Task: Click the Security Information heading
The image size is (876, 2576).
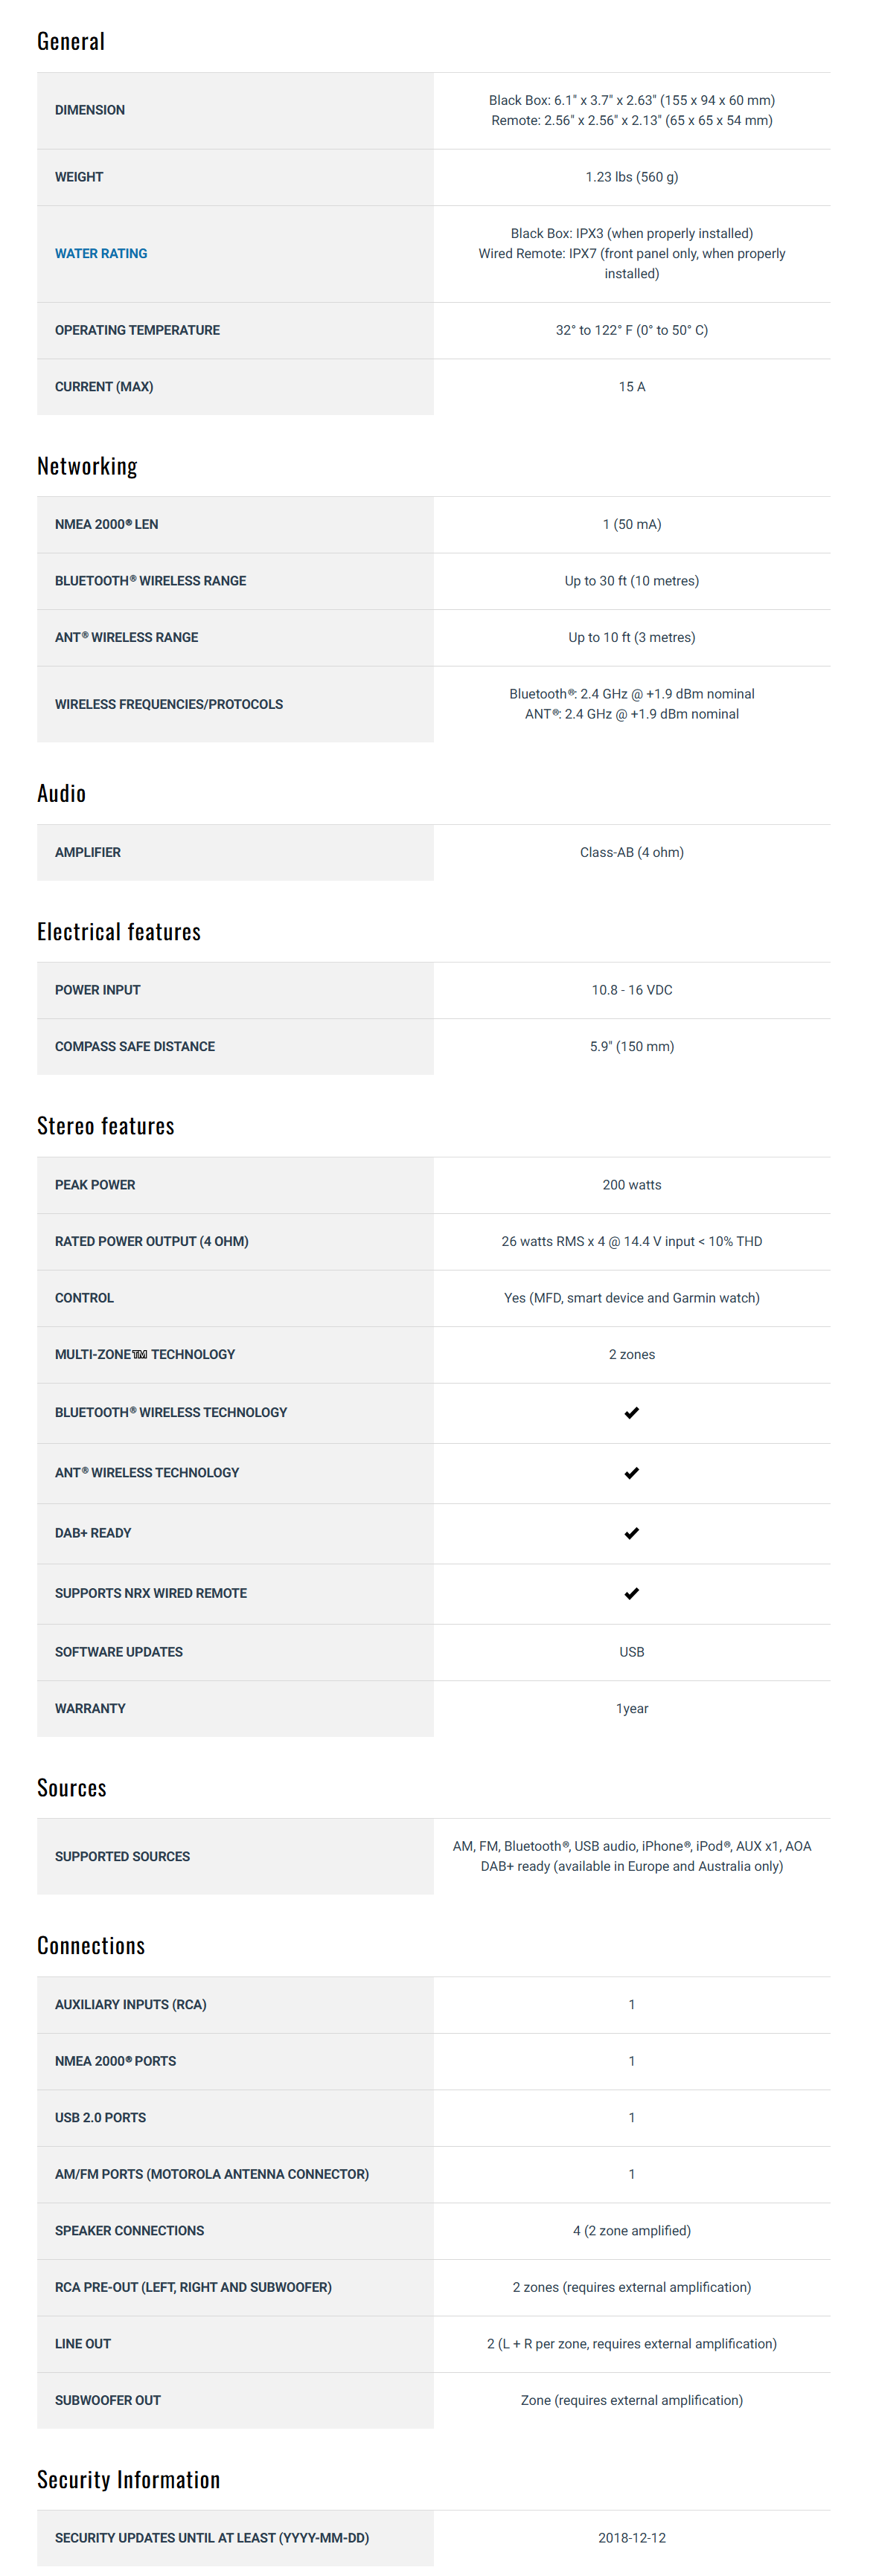Action: pyautogui.click(x=128, y=2479)
